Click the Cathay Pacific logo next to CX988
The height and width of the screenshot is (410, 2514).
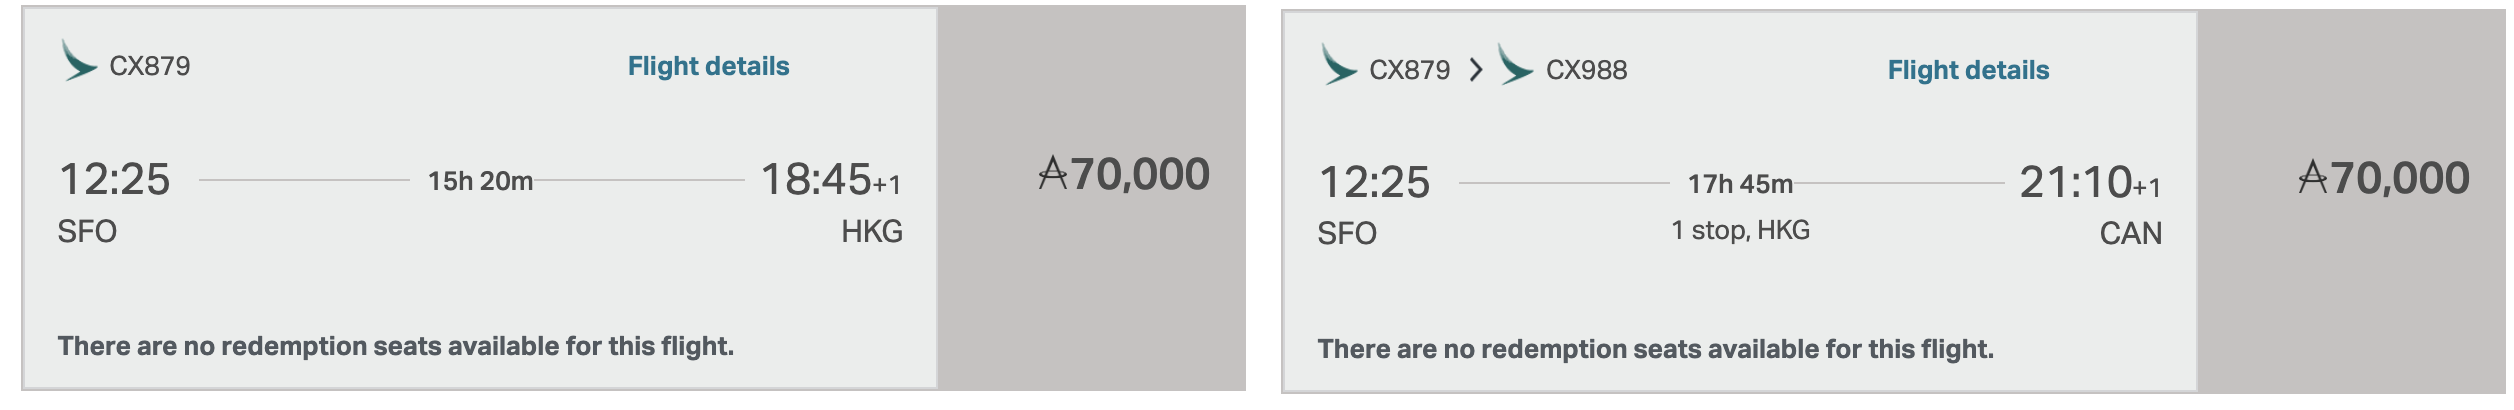tap(1515, 65)
